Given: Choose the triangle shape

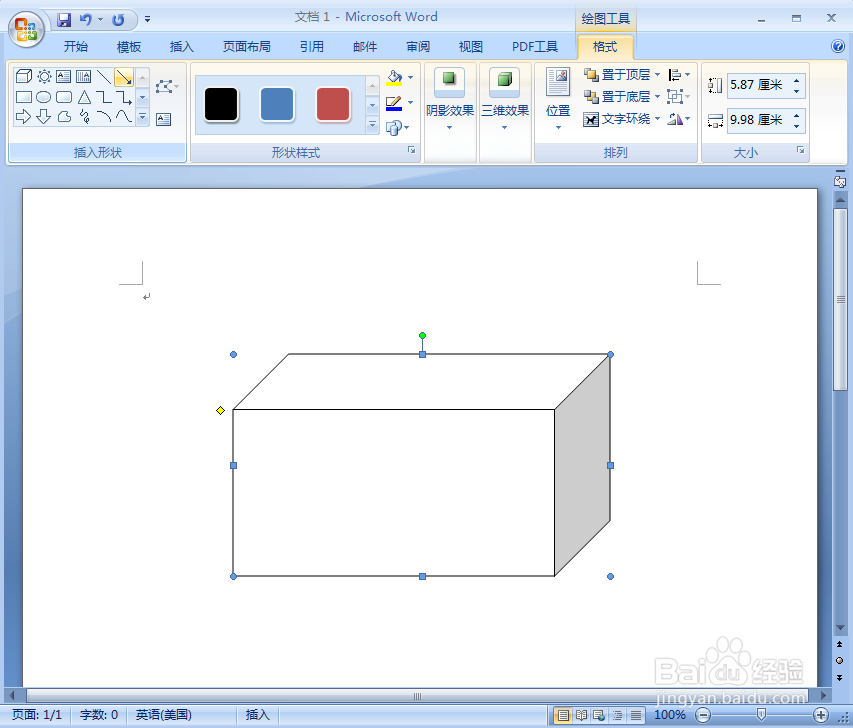Looking at the screenshot, I should [x=84, y=97].
